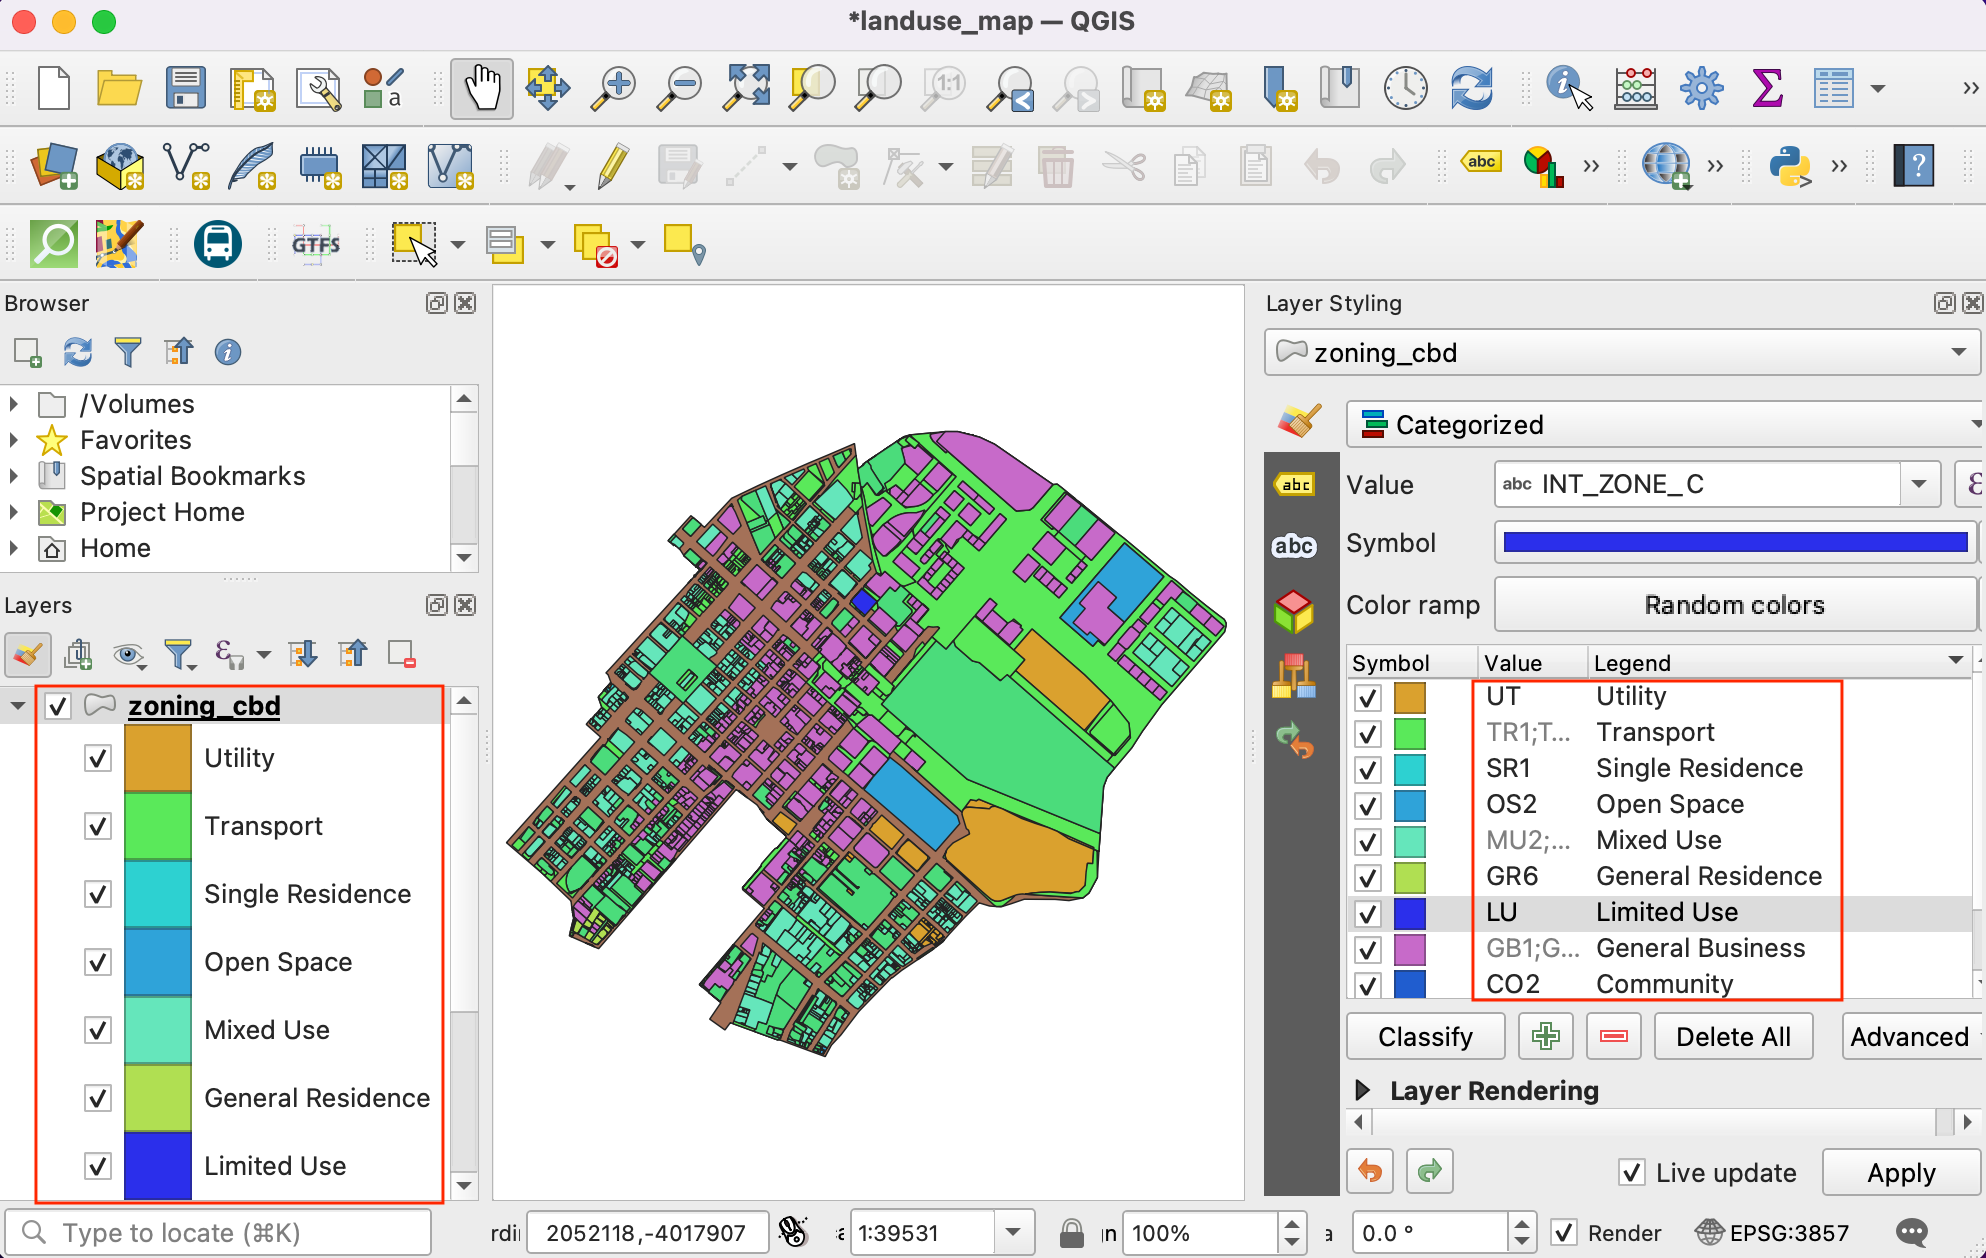1986x1258 pixels.
Task: Click the Classify button
Action: pos(1425,1037)
